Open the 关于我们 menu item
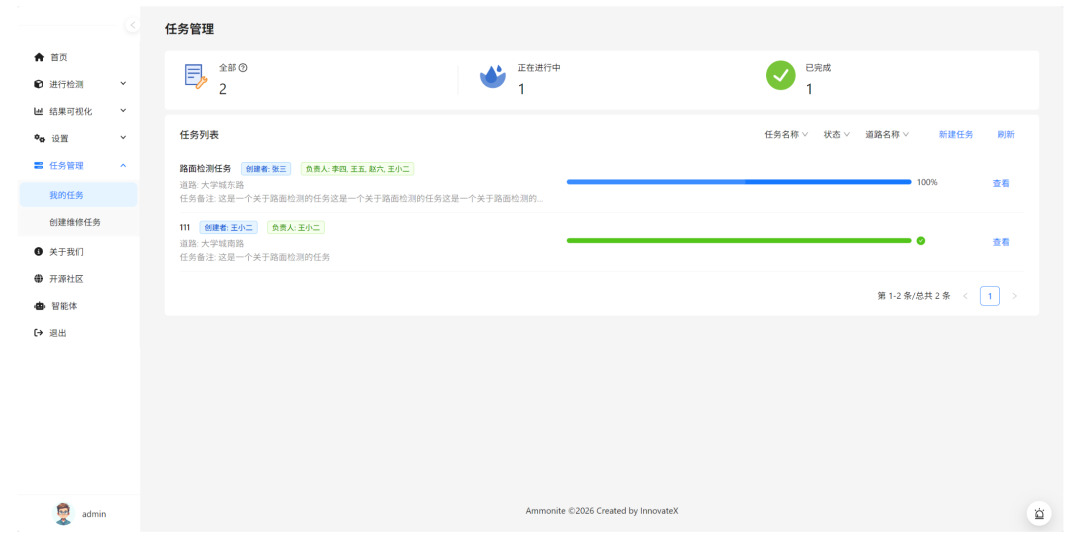Viewport: 1080px width, 545px height. click(x=78, y=251)
